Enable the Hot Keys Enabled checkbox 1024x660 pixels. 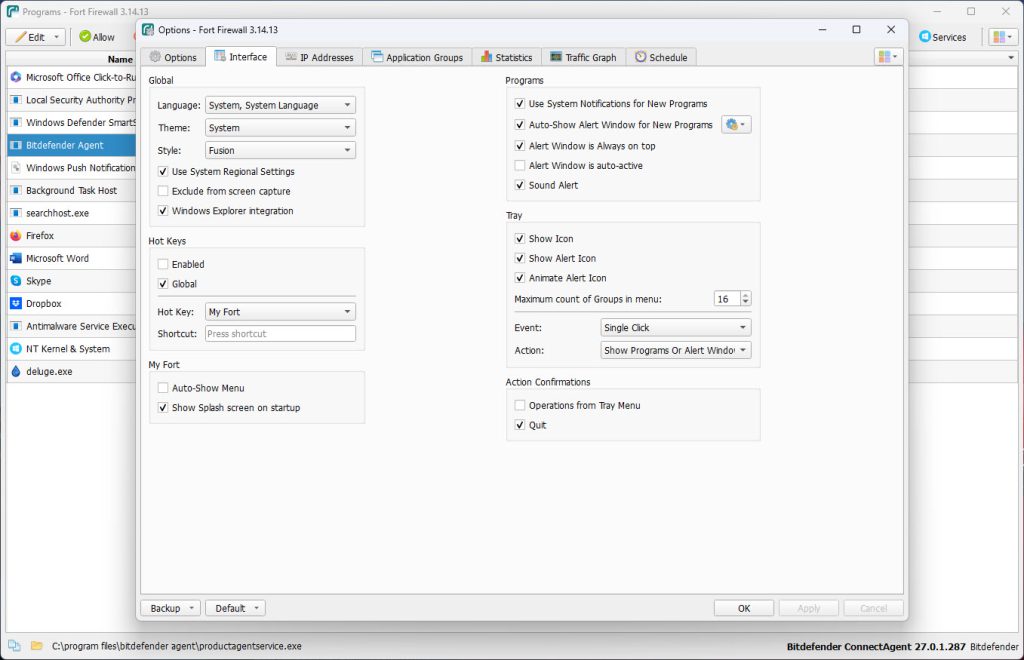tap(163, 264)
